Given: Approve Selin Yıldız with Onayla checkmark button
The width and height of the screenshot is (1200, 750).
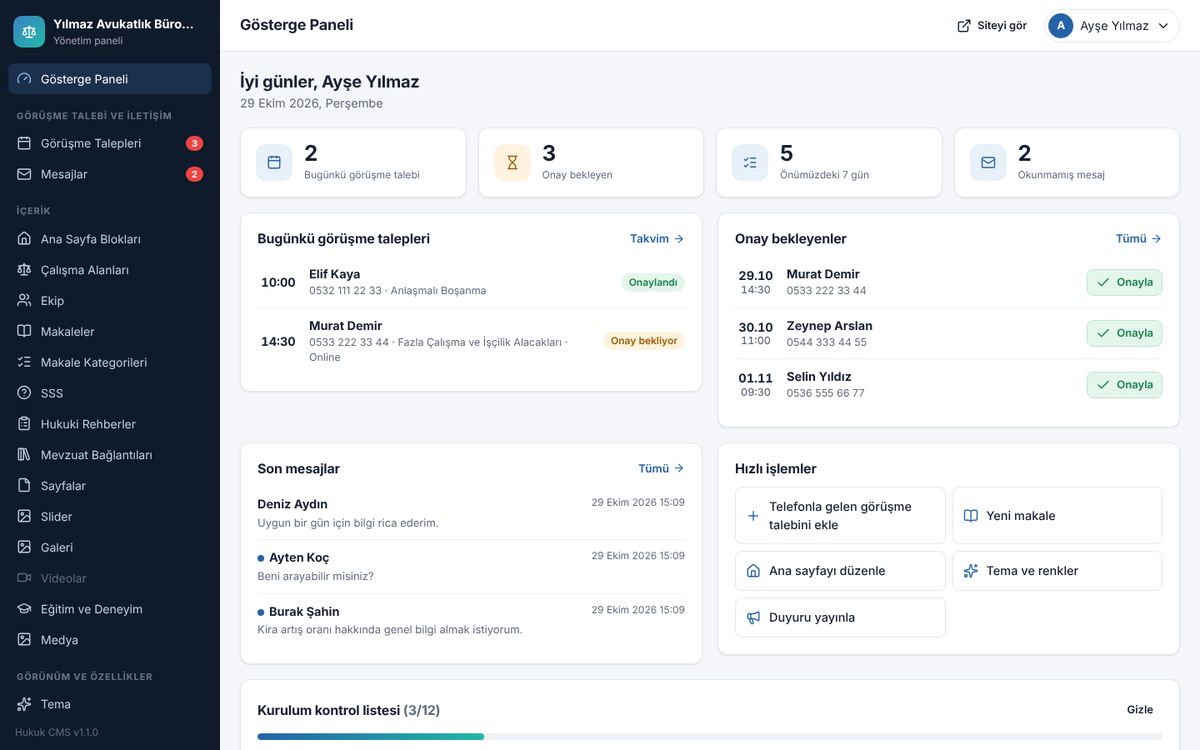Looking at the screenshot, I should pyautogui.click(x=1124, y=385).
